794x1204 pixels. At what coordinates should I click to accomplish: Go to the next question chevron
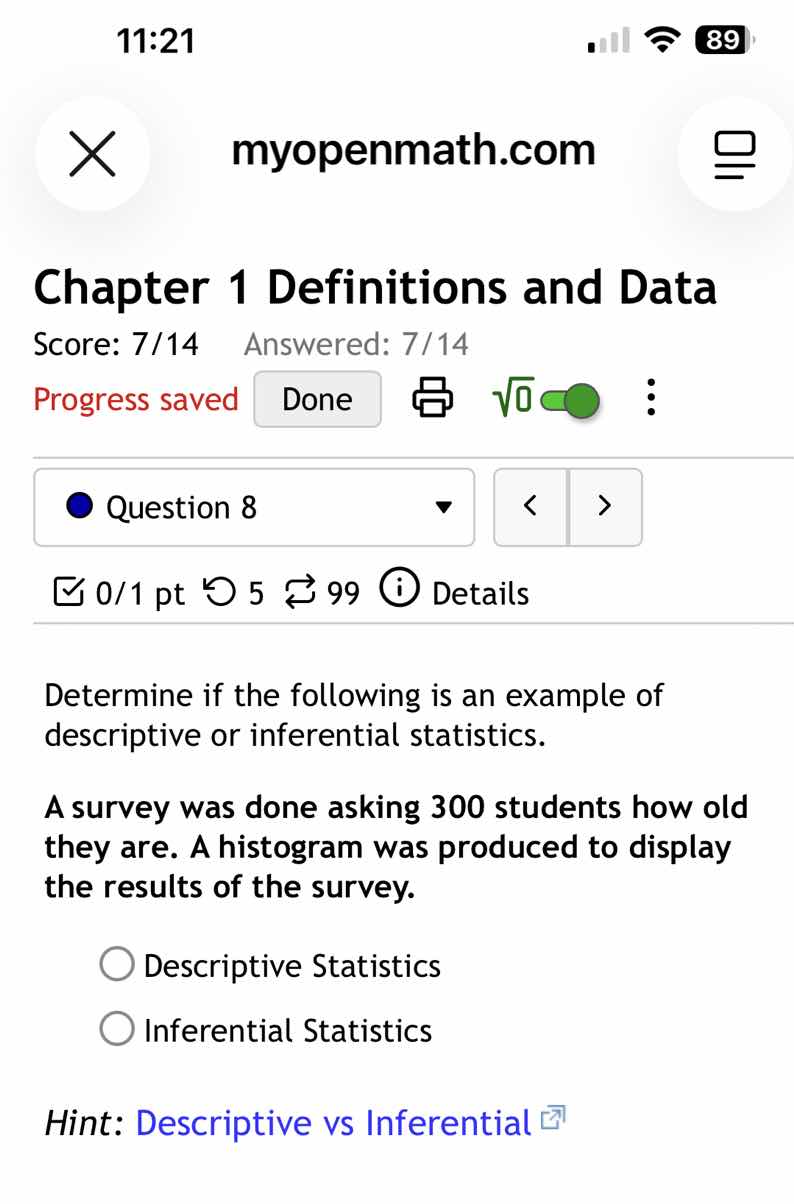[605, 507]
